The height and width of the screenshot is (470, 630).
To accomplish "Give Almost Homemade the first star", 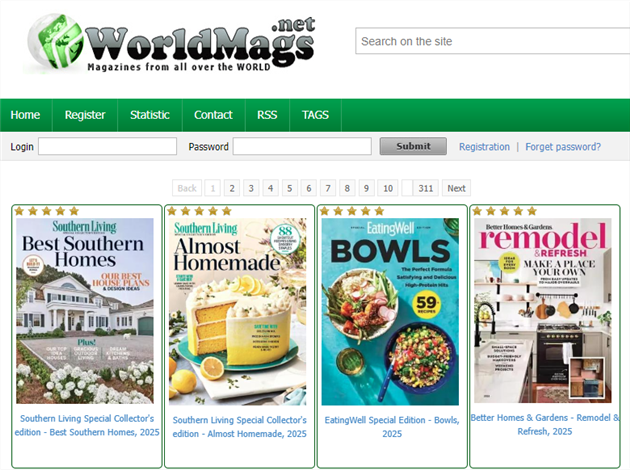I will click(x=172, y=211).
